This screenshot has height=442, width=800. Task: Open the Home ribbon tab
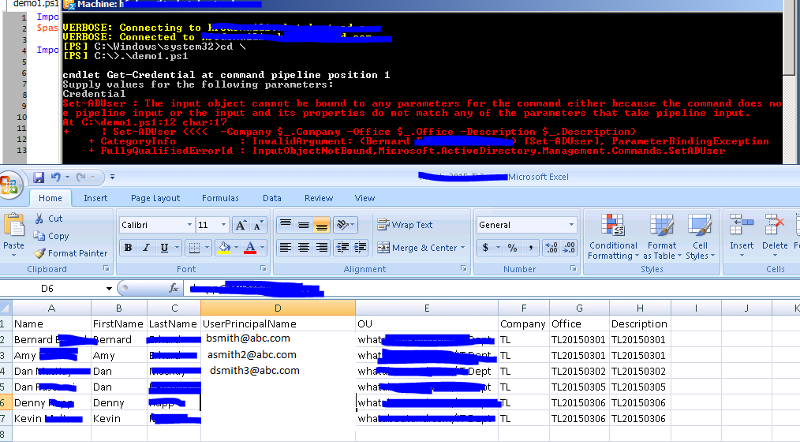50,198
